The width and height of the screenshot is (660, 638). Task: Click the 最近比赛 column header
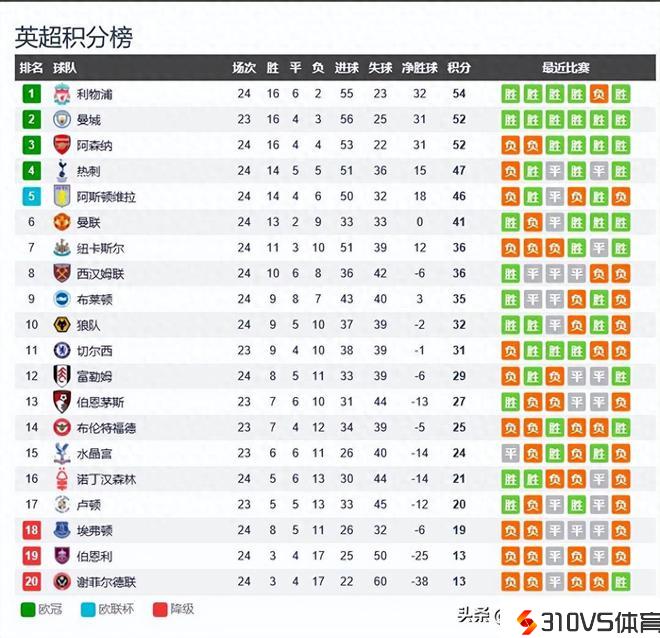tap(566, 68)
